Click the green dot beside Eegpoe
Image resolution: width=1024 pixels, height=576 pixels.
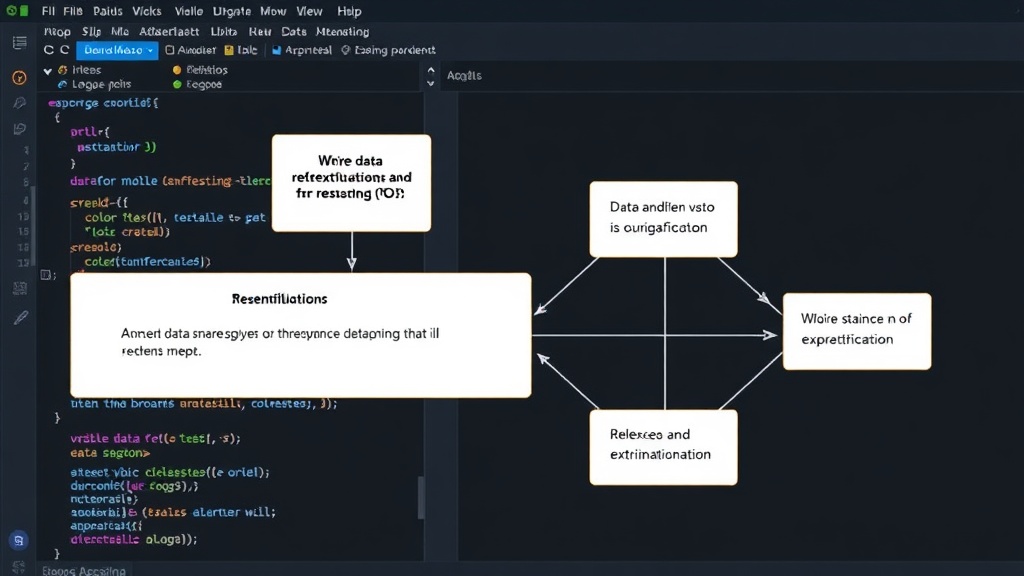click(x=176, y=84)
